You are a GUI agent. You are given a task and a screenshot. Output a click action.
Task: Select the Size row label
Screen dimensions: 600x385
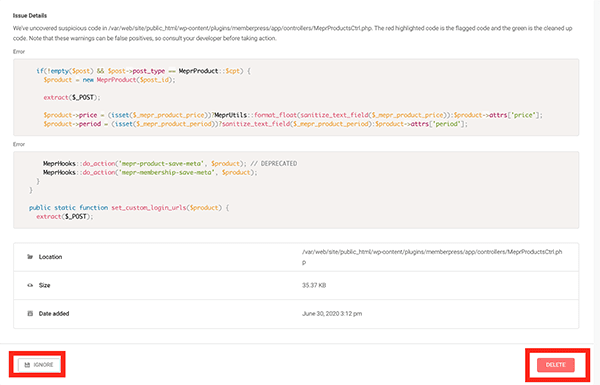point(44,285)
